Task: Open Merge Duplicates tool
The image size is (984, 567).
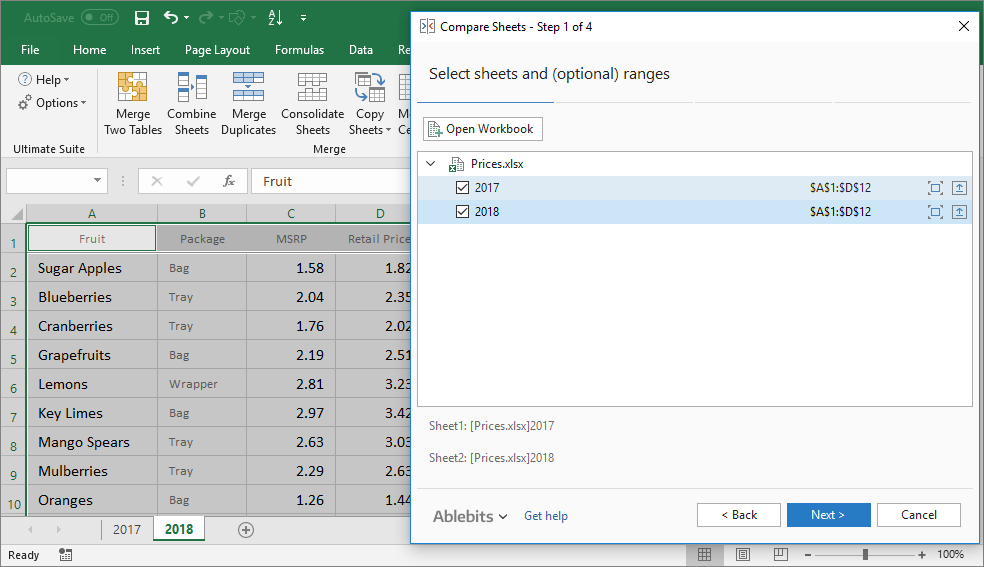Action: click(249, 104)
